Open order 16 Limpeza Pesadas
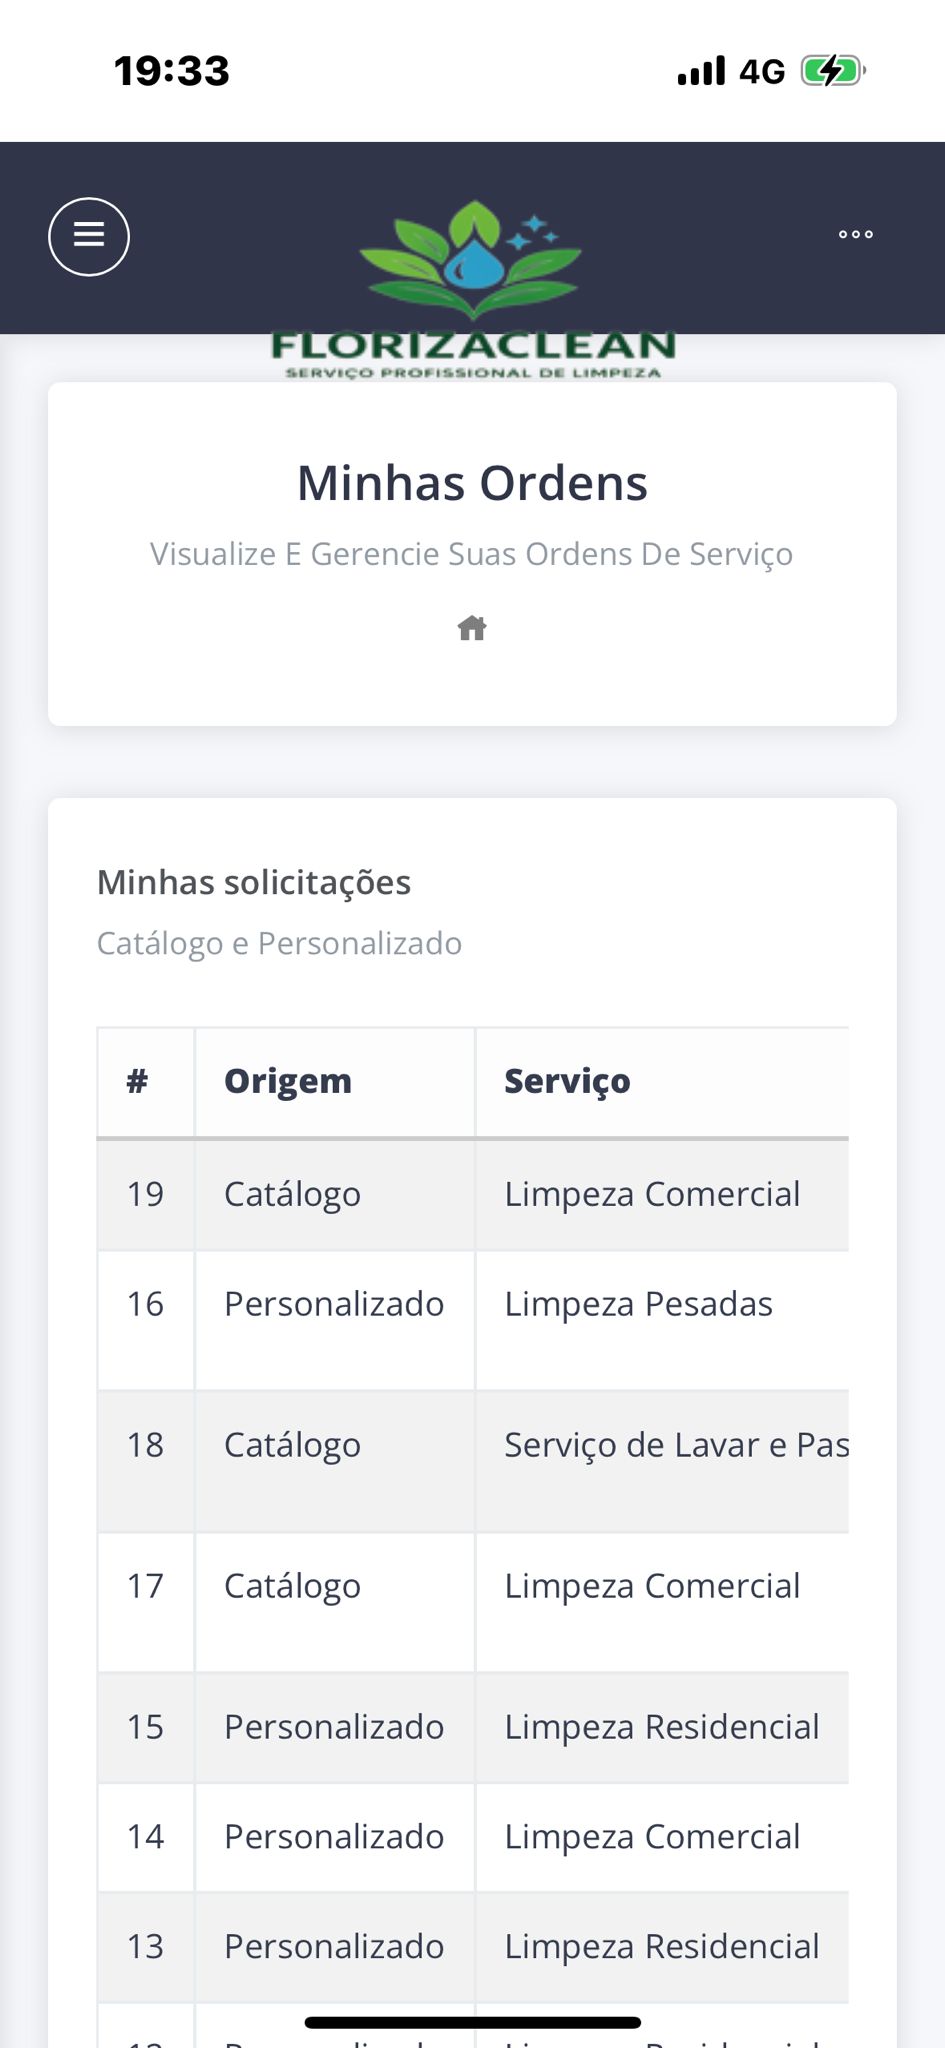The height and width of the screenshot is (2048, 945). [x=638, y=1304]
